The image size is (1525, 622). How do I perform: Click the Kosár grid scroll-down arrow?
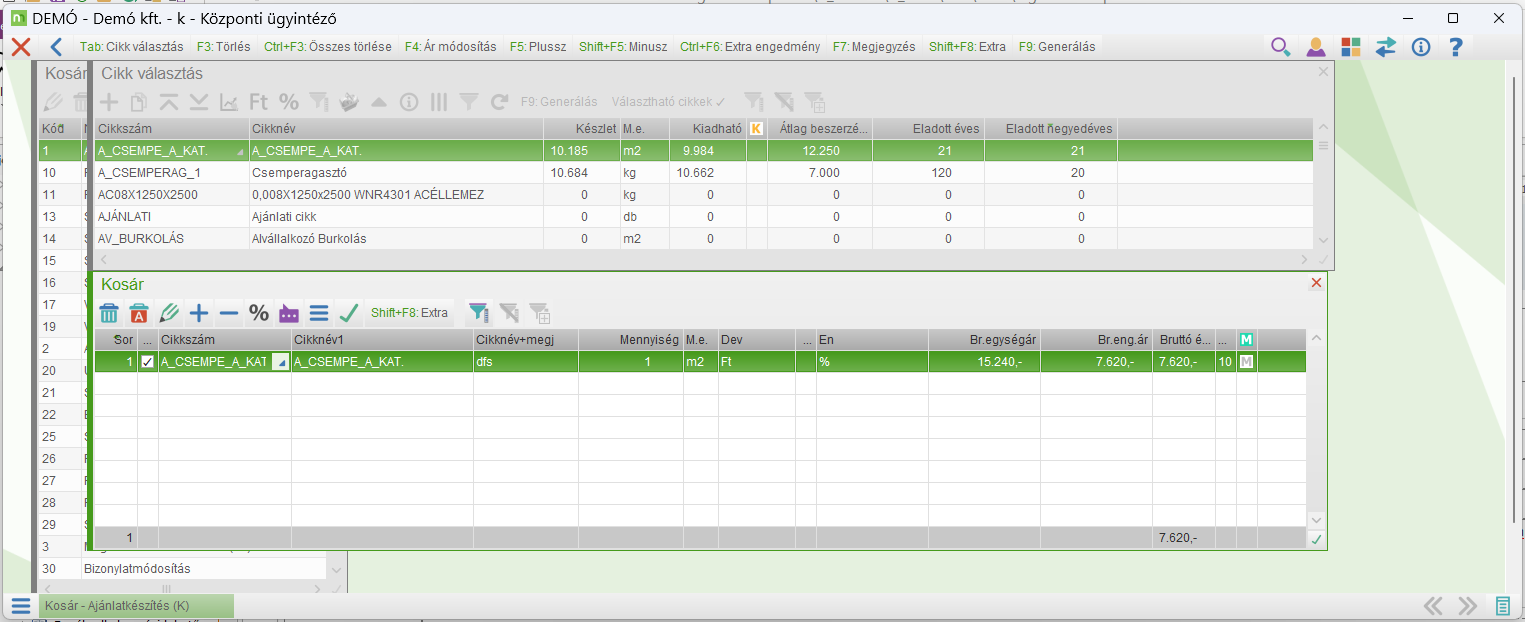coord(1316,520)
